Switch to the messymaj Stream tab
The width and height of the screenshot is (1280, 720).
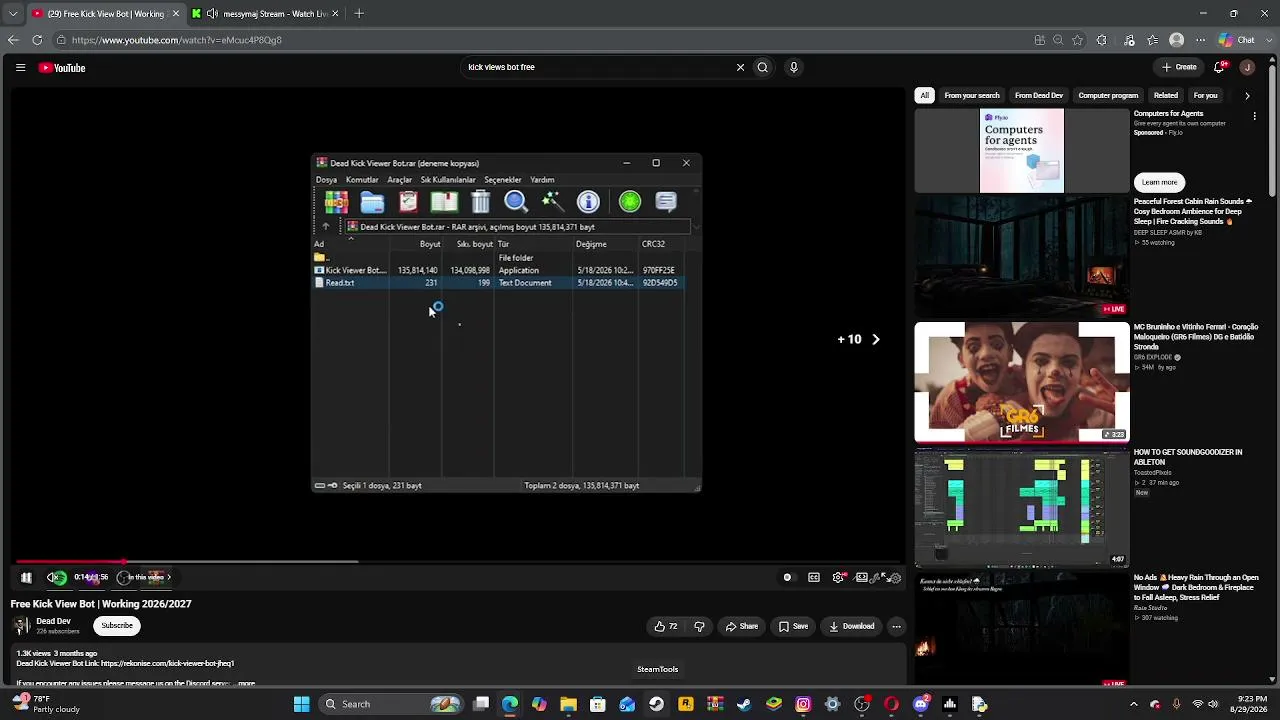266,14
